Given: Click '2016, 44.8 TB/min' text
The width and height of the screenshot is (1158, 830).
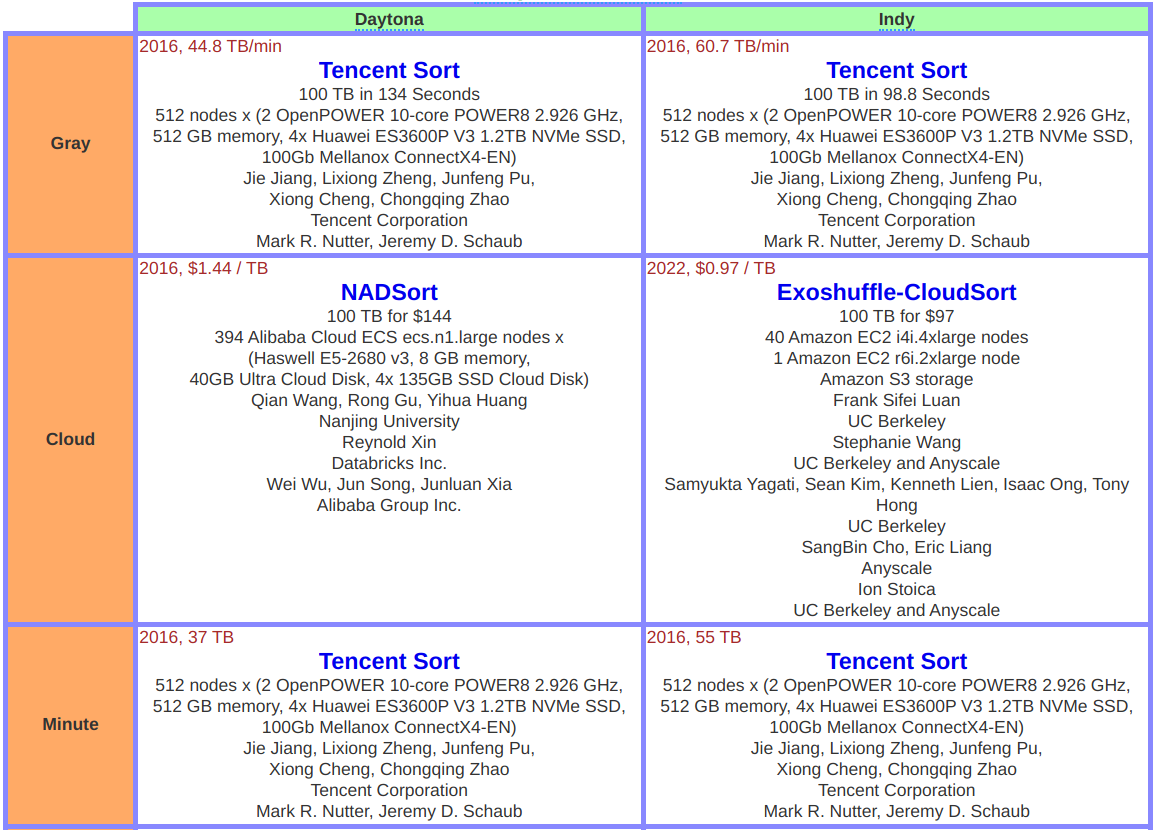Looking at the screenshot, I should pos(210,47).
